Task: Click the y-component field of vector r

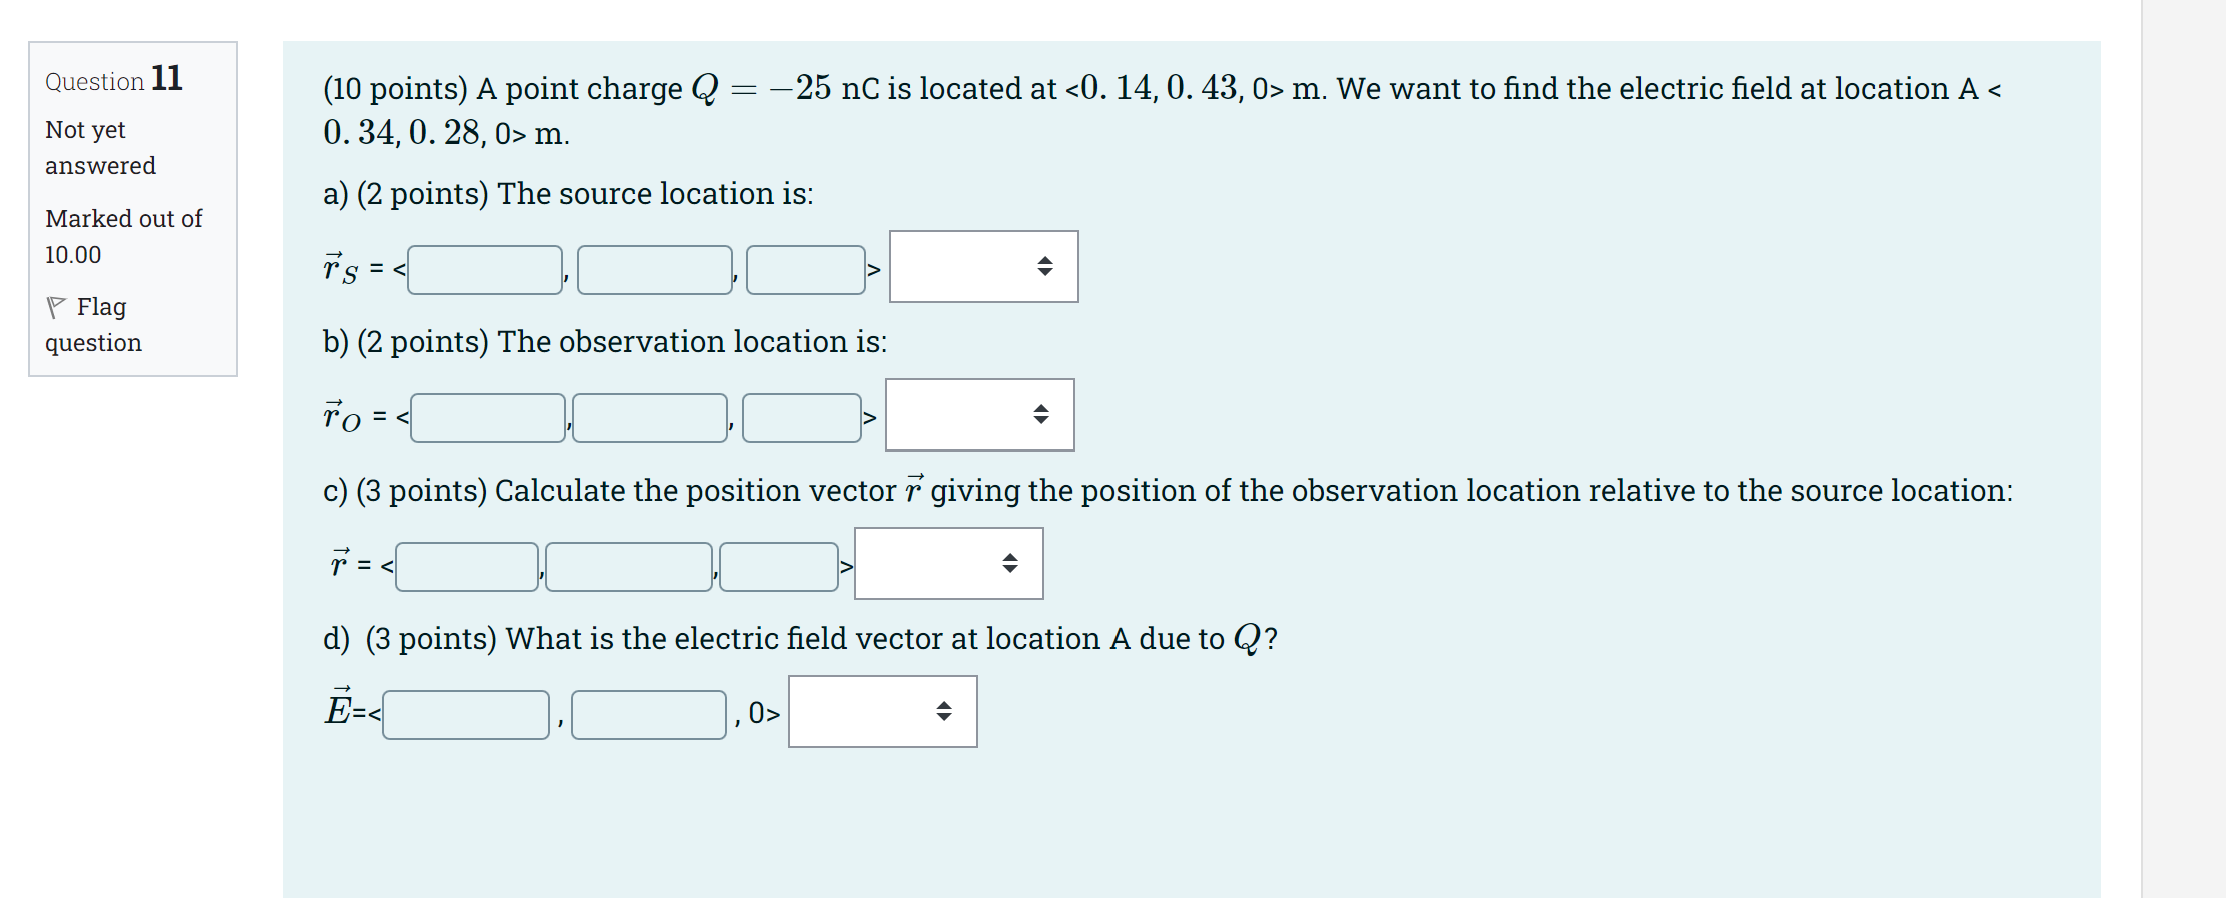Action: 628,565
